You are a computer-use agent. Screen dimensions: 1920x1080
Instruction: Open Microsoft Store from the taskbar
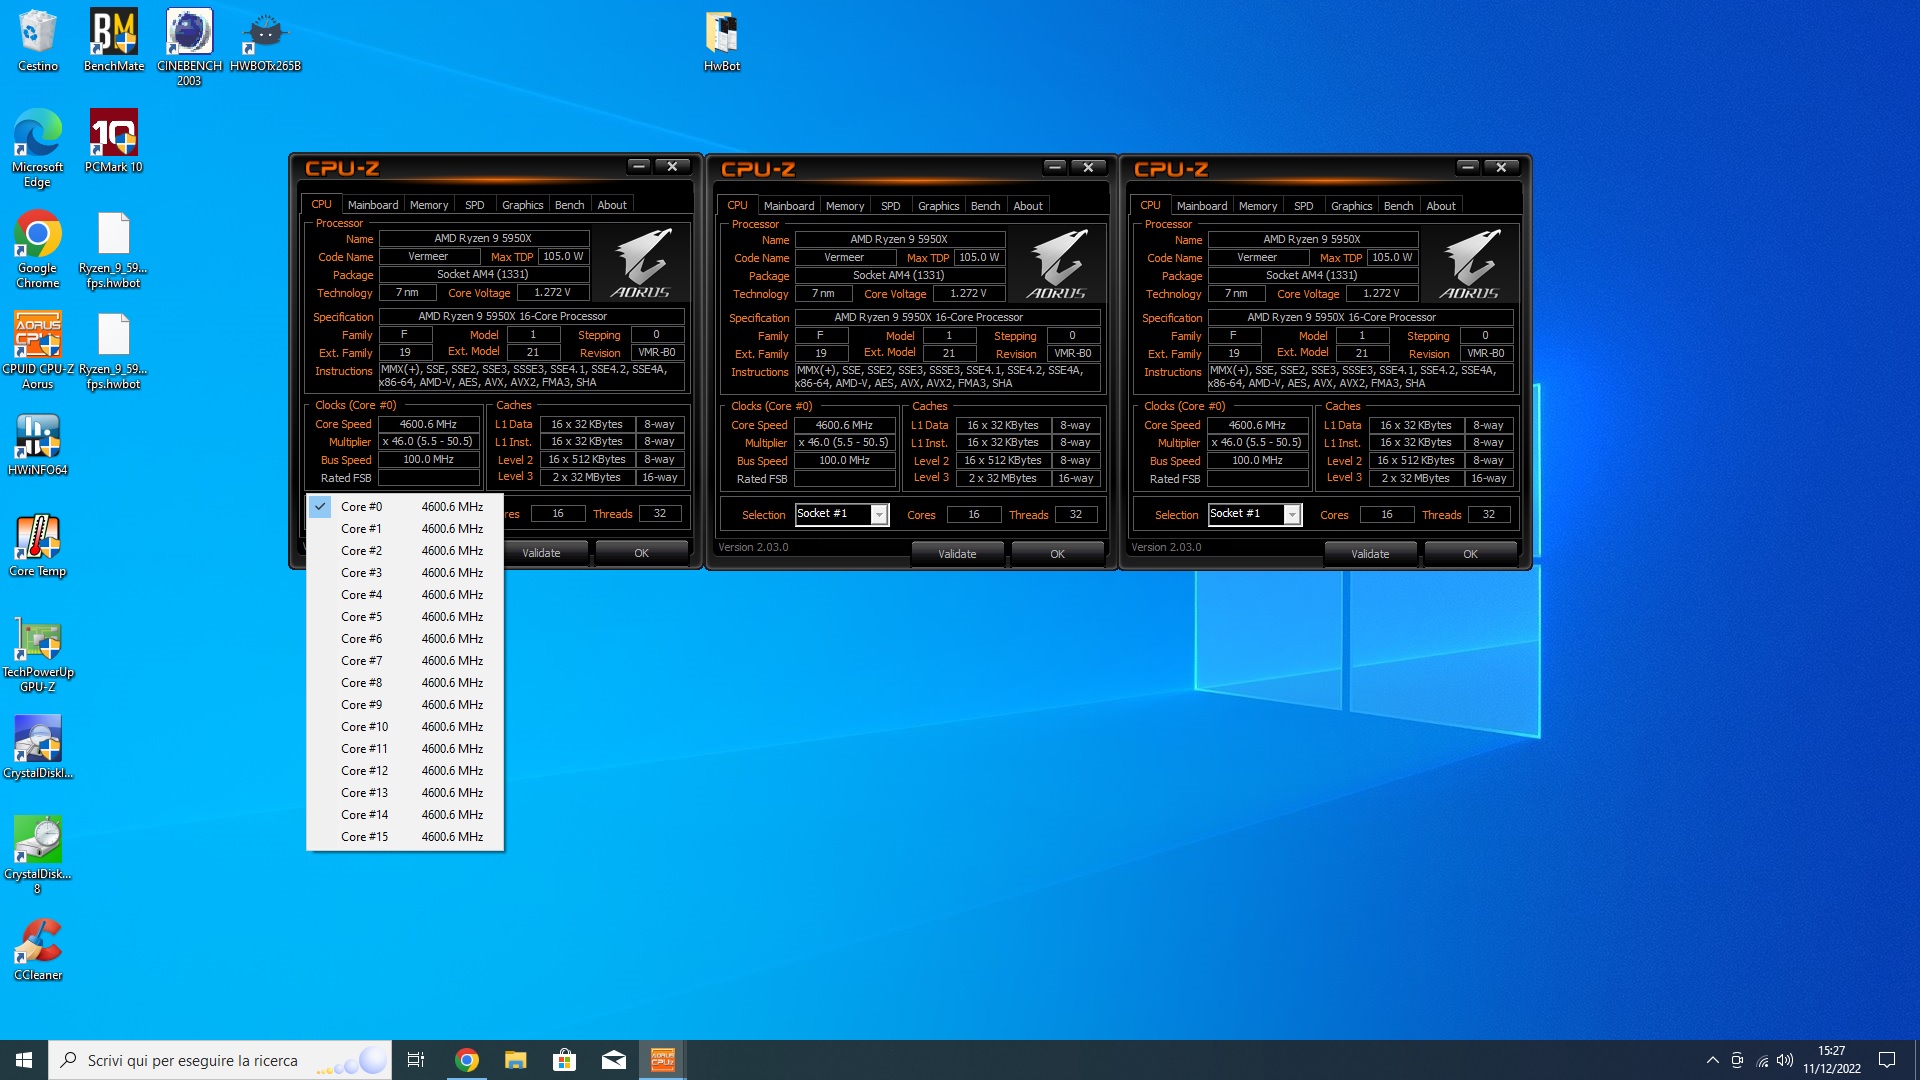pyautogui.click(x=564, y=1060)
